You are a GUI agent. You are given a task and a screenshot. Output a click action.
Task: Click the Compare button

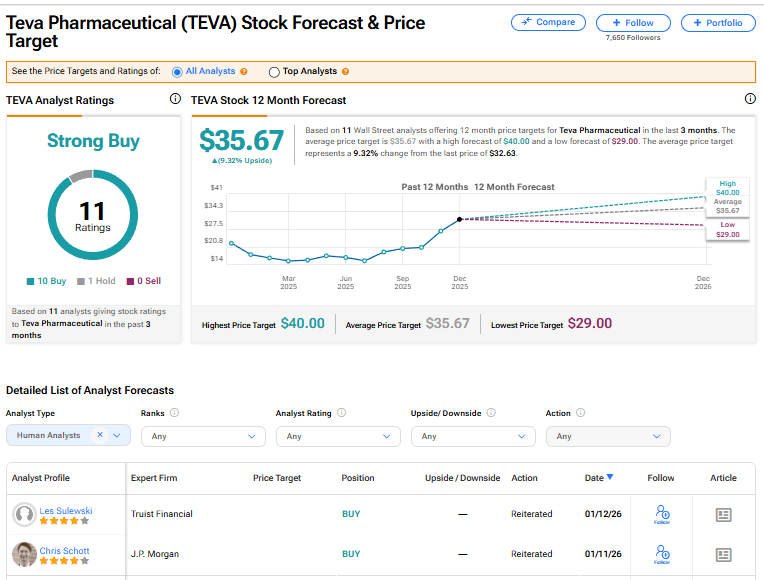548,22
